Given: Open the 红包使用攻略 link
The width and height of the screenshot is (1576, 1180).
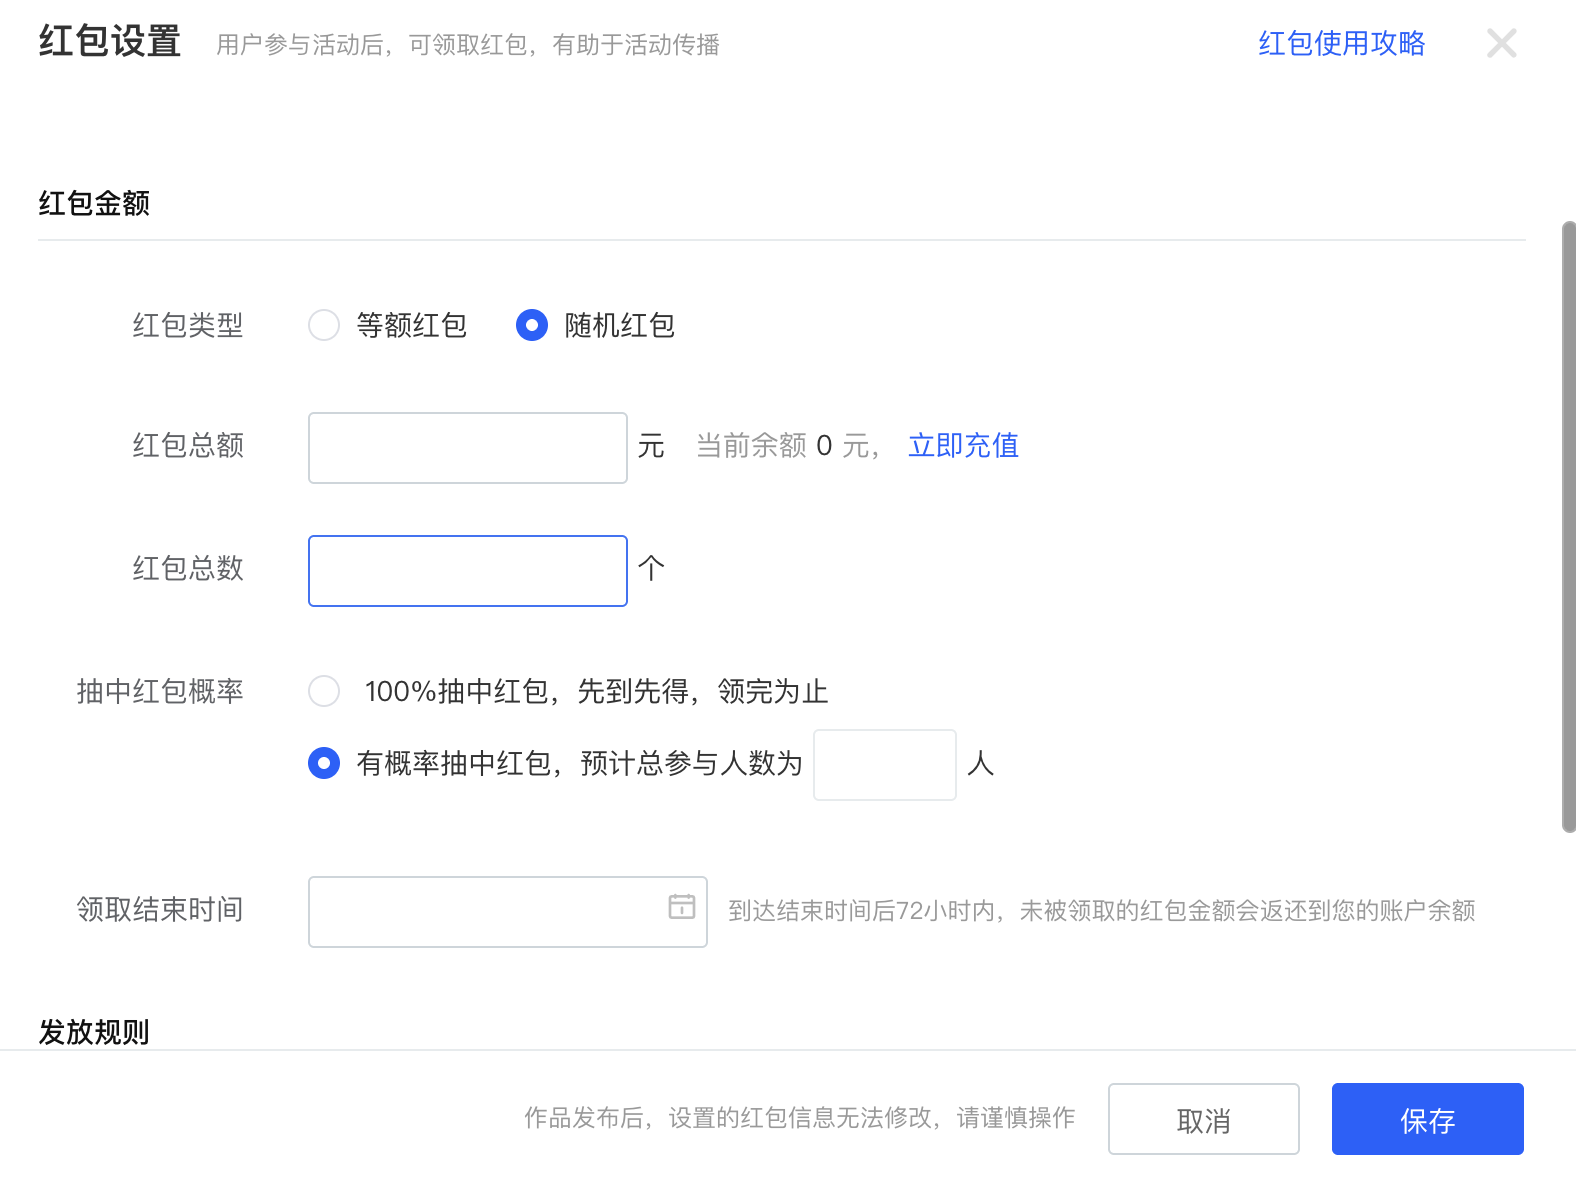Looking at the screenshot, I should pyautogui.click(x=1341, y=43).
